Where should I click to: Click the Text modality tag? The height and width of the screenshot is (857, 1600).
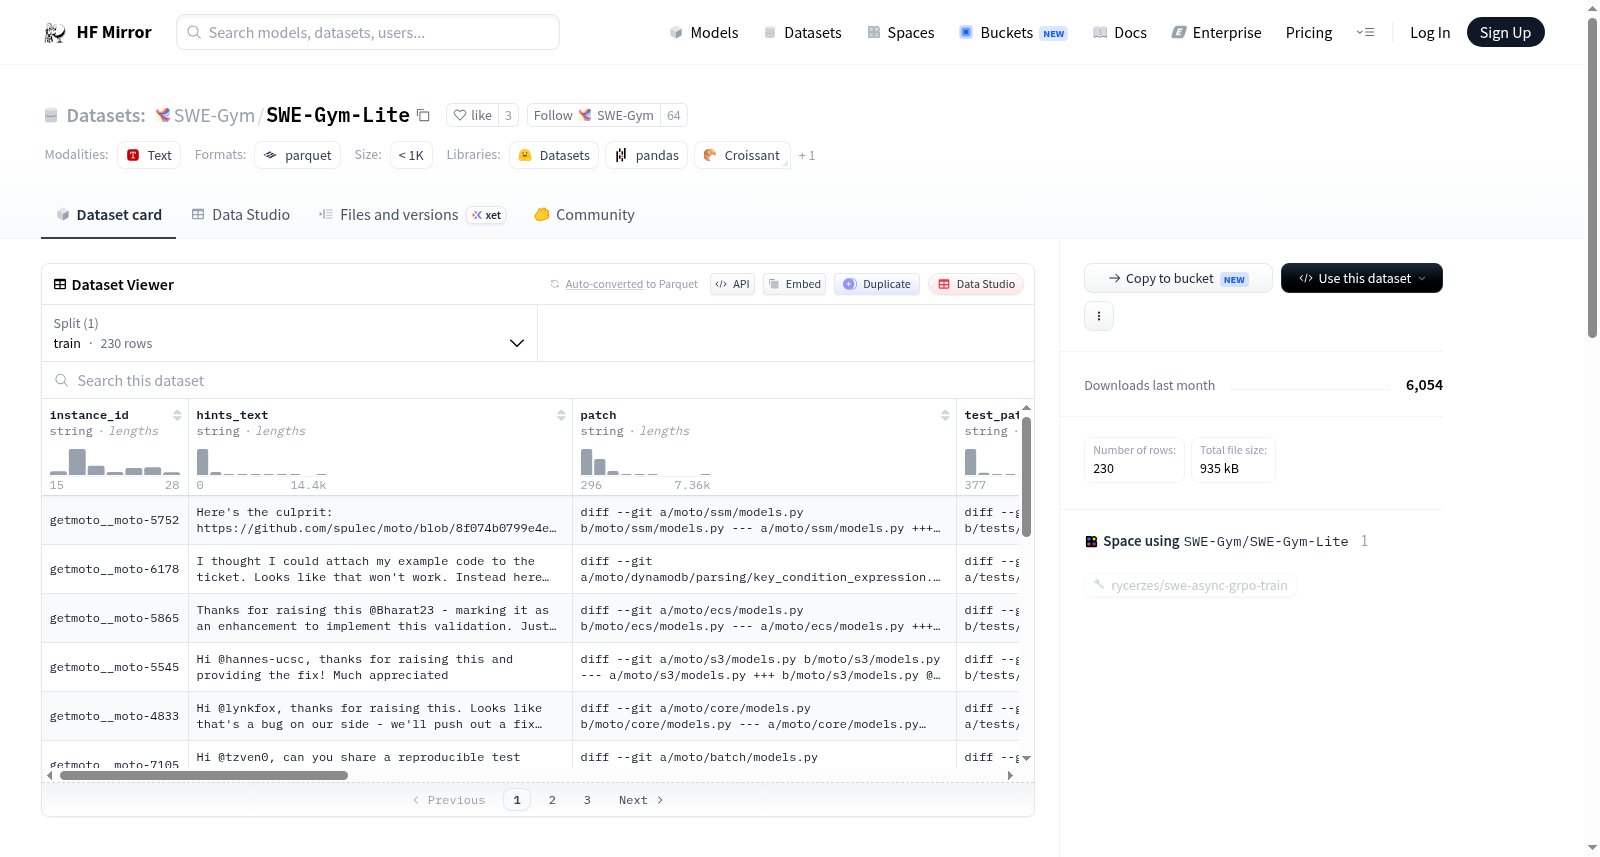pos(149,155)
